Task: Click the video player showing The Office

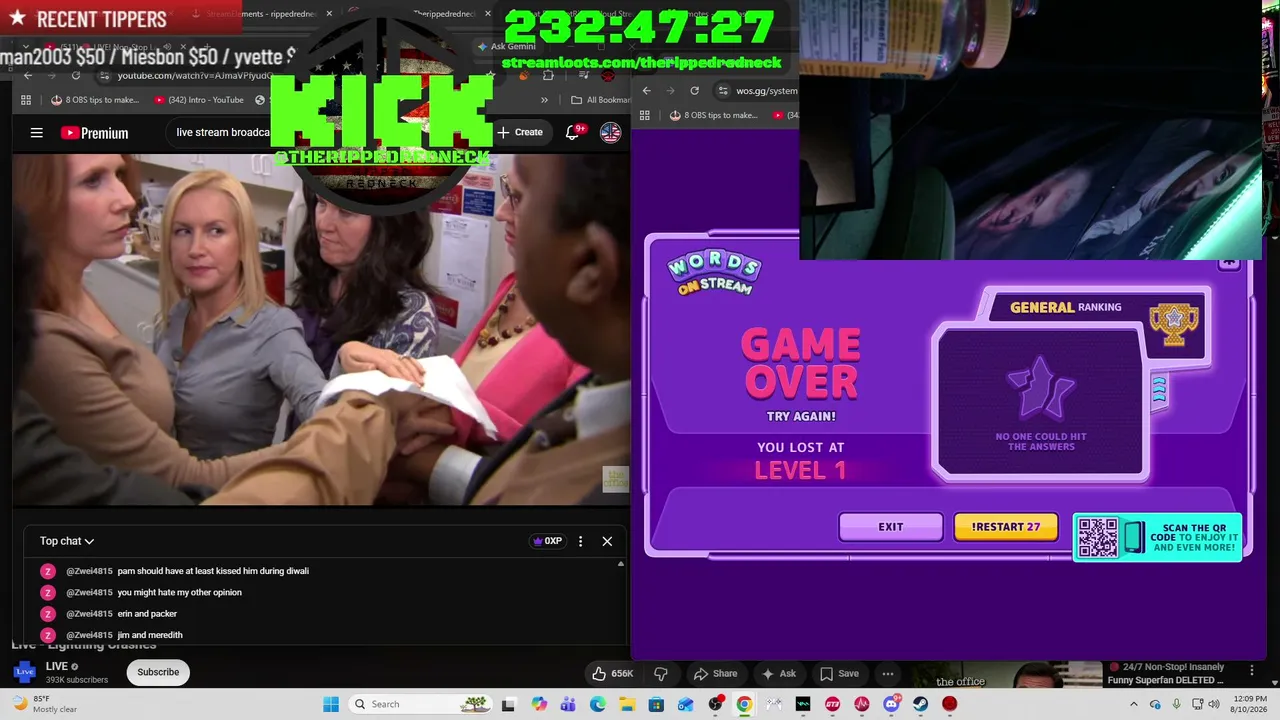Action: point(321,330)
